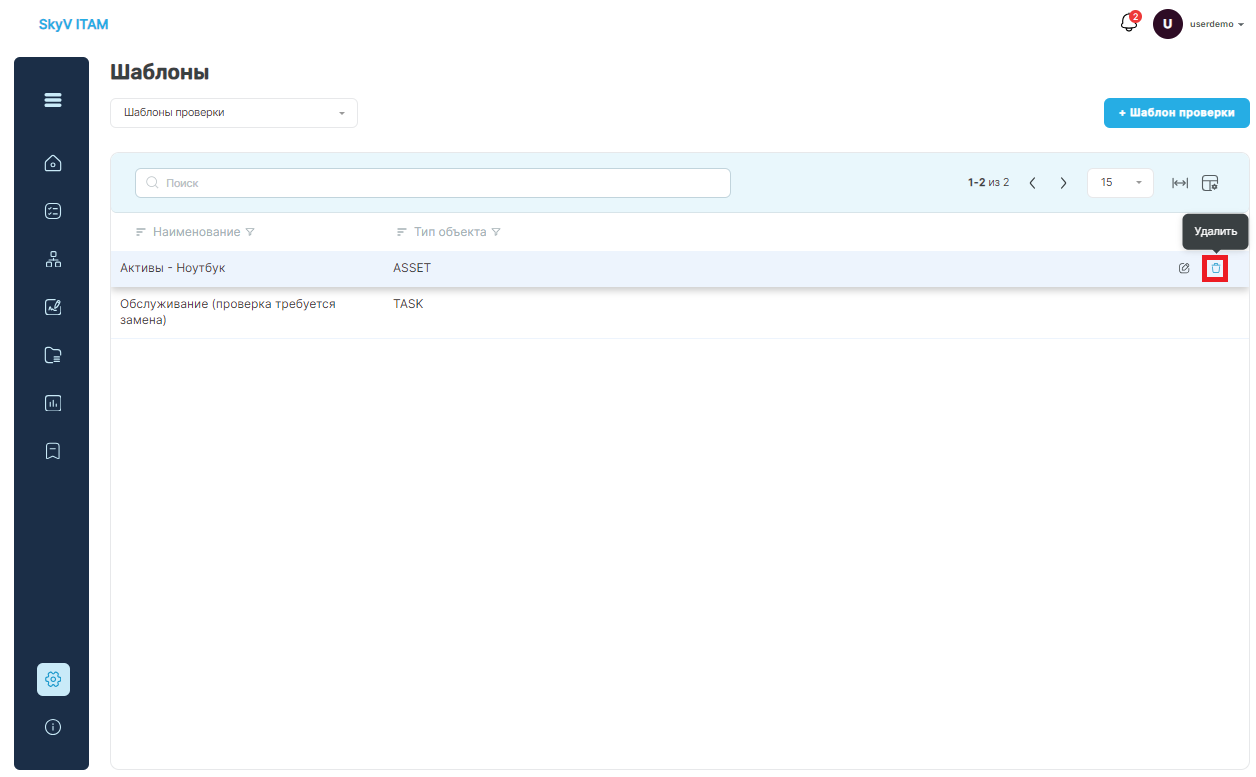Open the settings gear sidebar icon
Screen dimensions: 1256x777
53,679
